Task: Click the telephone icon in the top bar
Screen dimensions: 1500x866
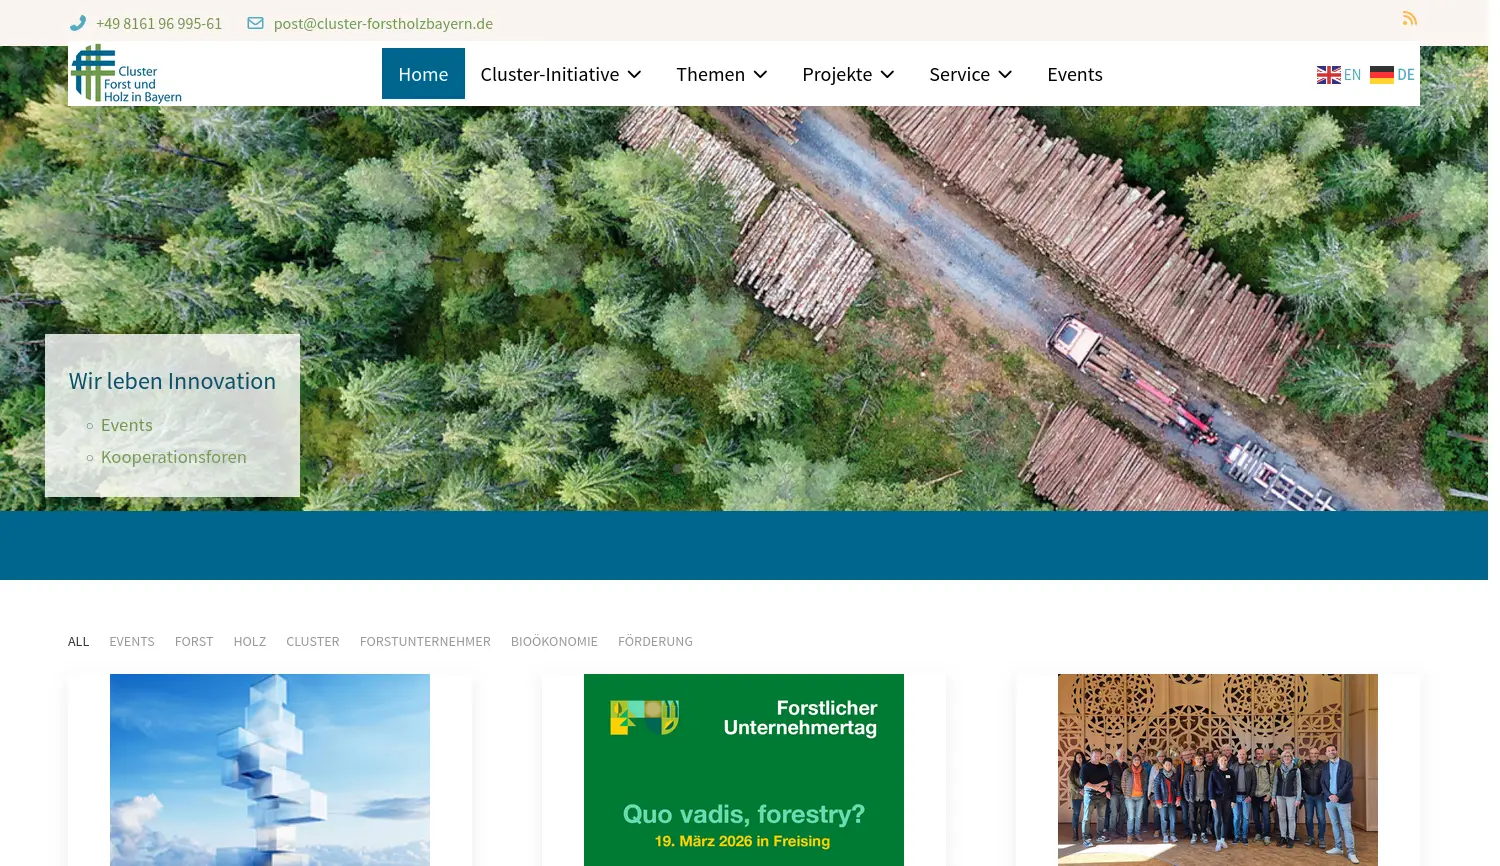Action: pos(78,23)
